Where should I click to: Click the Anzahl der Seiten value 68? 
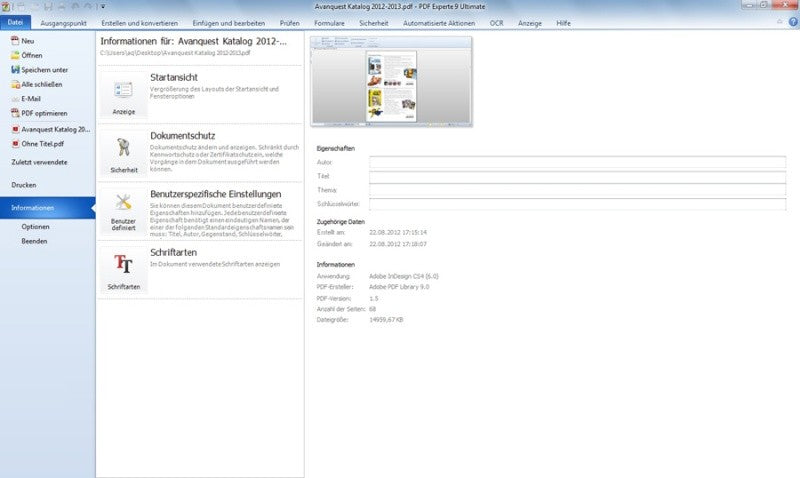[x=372, y=309]
